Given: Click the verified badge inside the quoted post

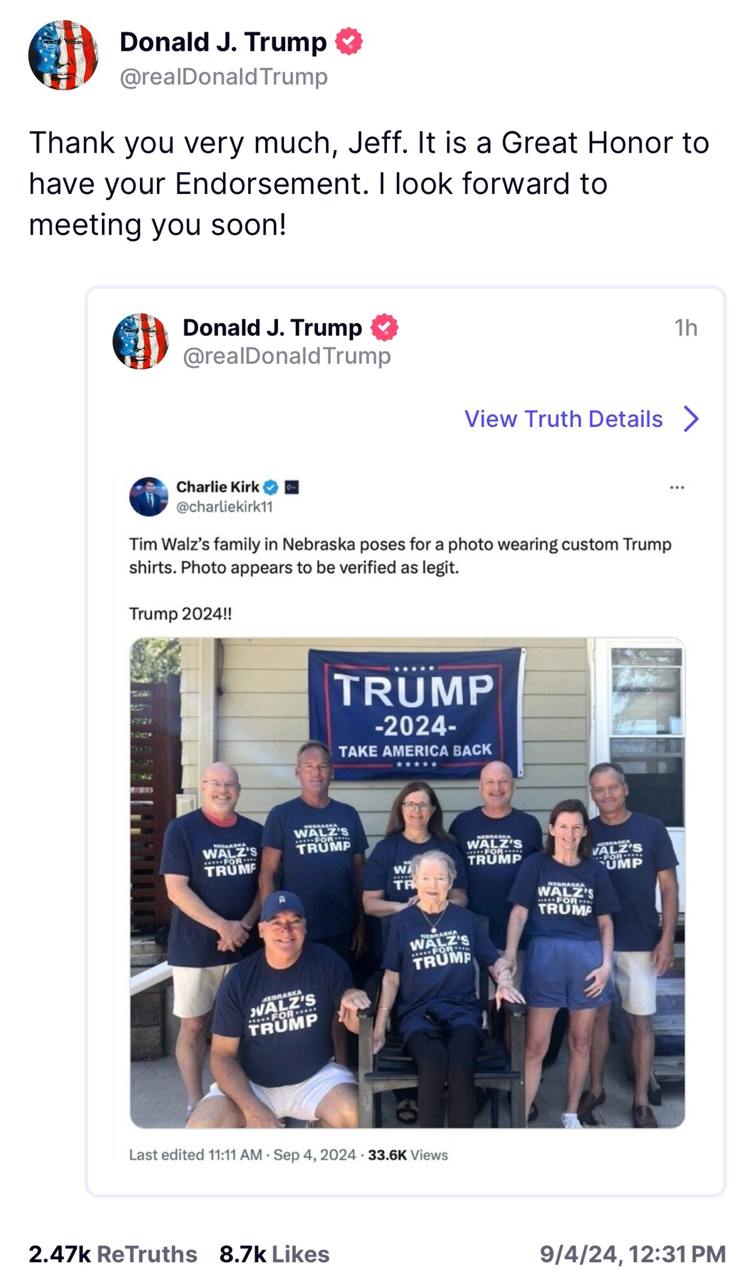Looking at the screenshot, I should click(385, 327).
